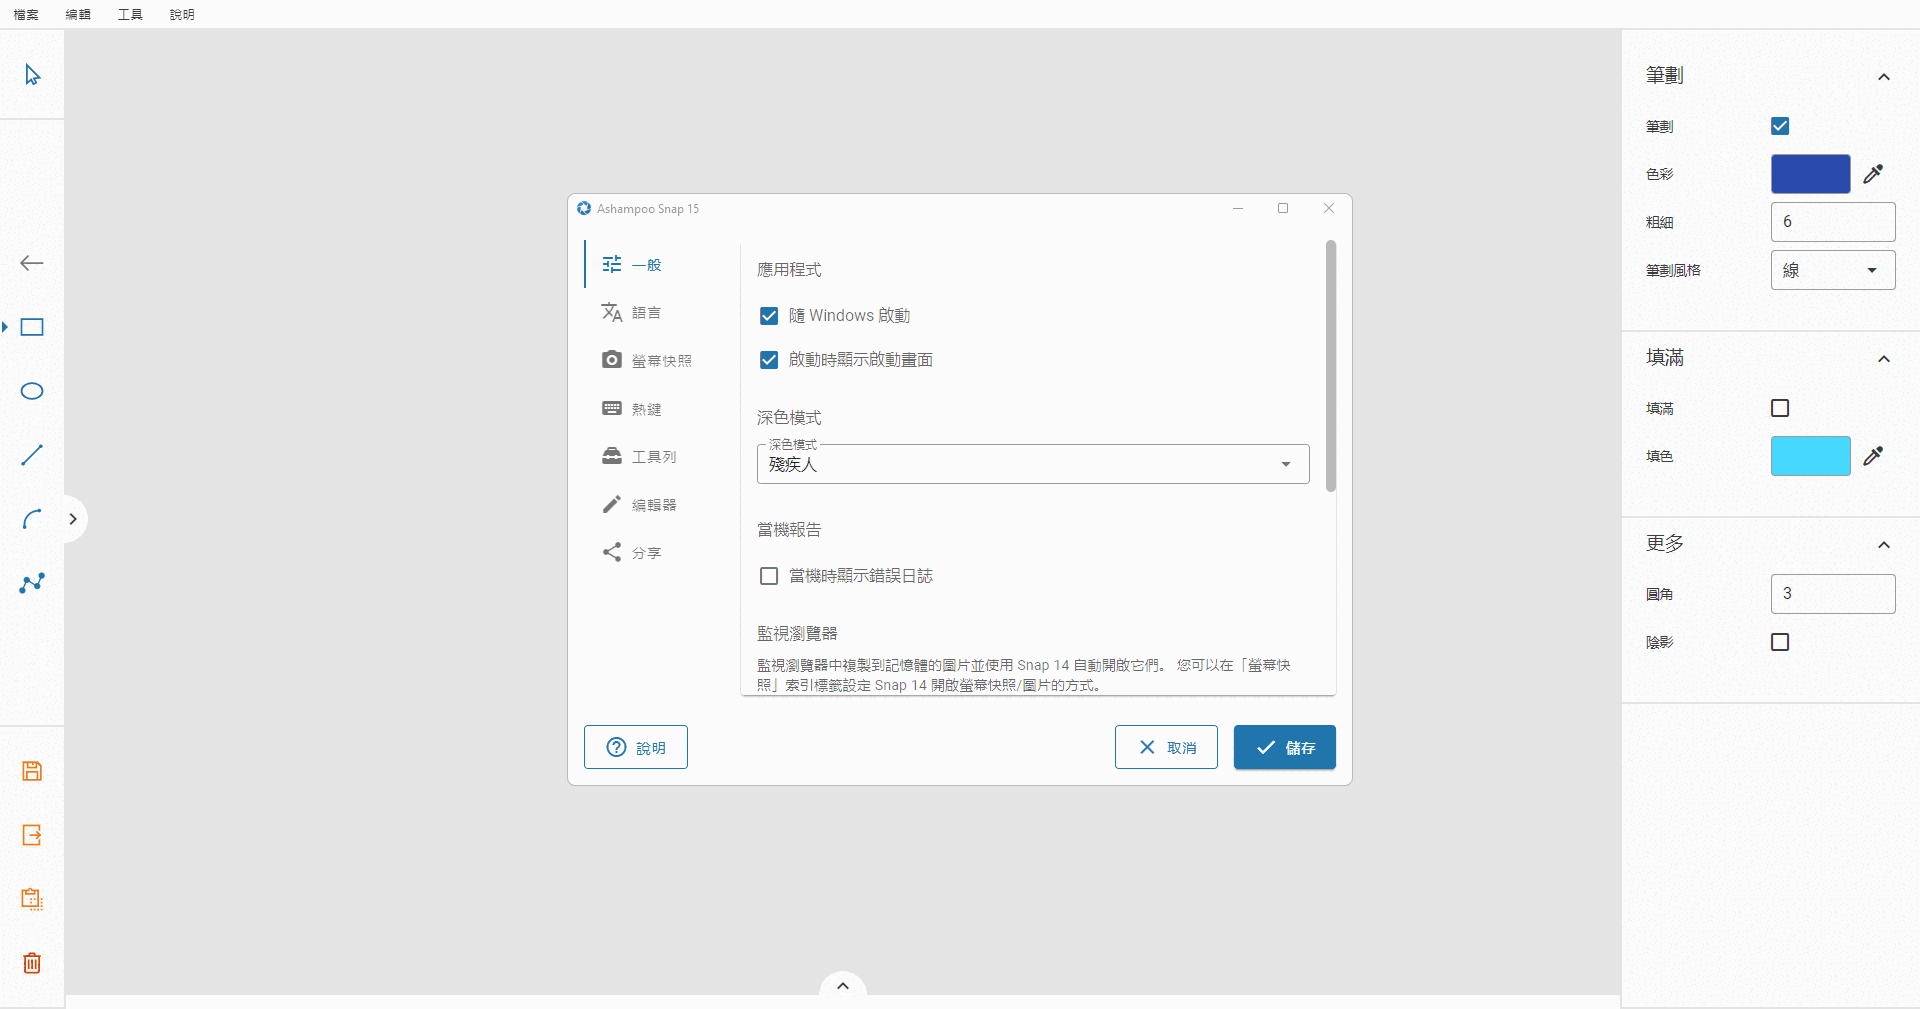
Task: Click the cyan fill color swatch
Action: [x=1810, y=456]
